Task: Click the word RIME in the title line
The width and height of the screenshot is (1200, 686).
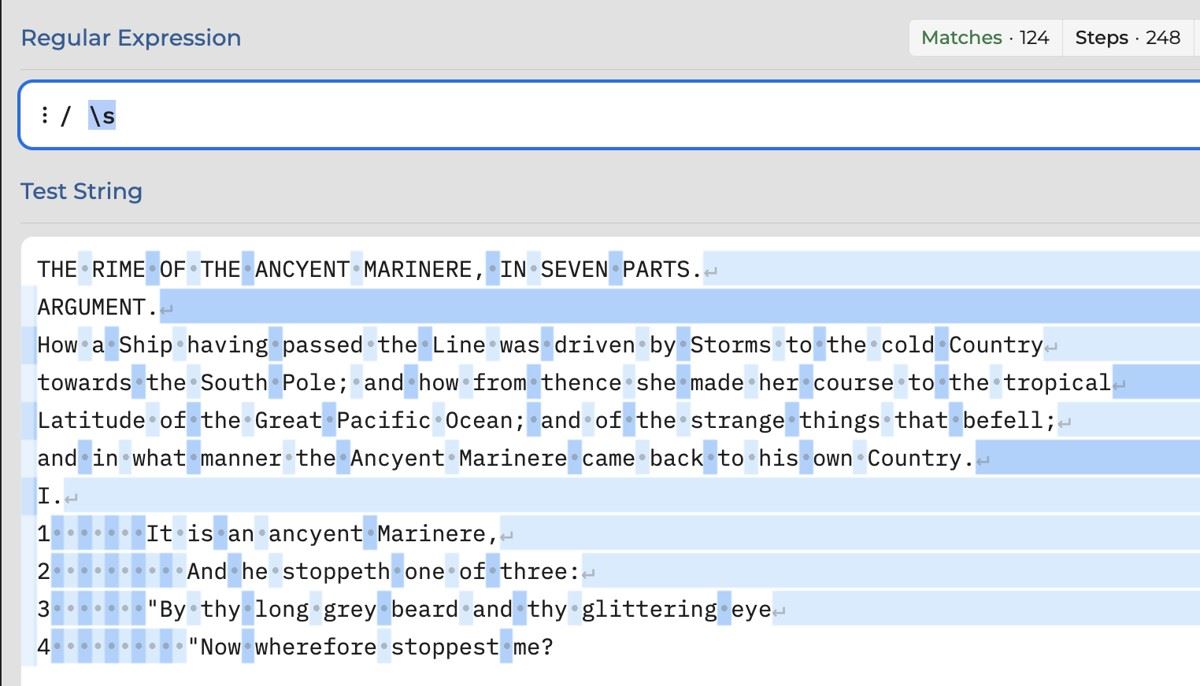Action: point(118,270)
